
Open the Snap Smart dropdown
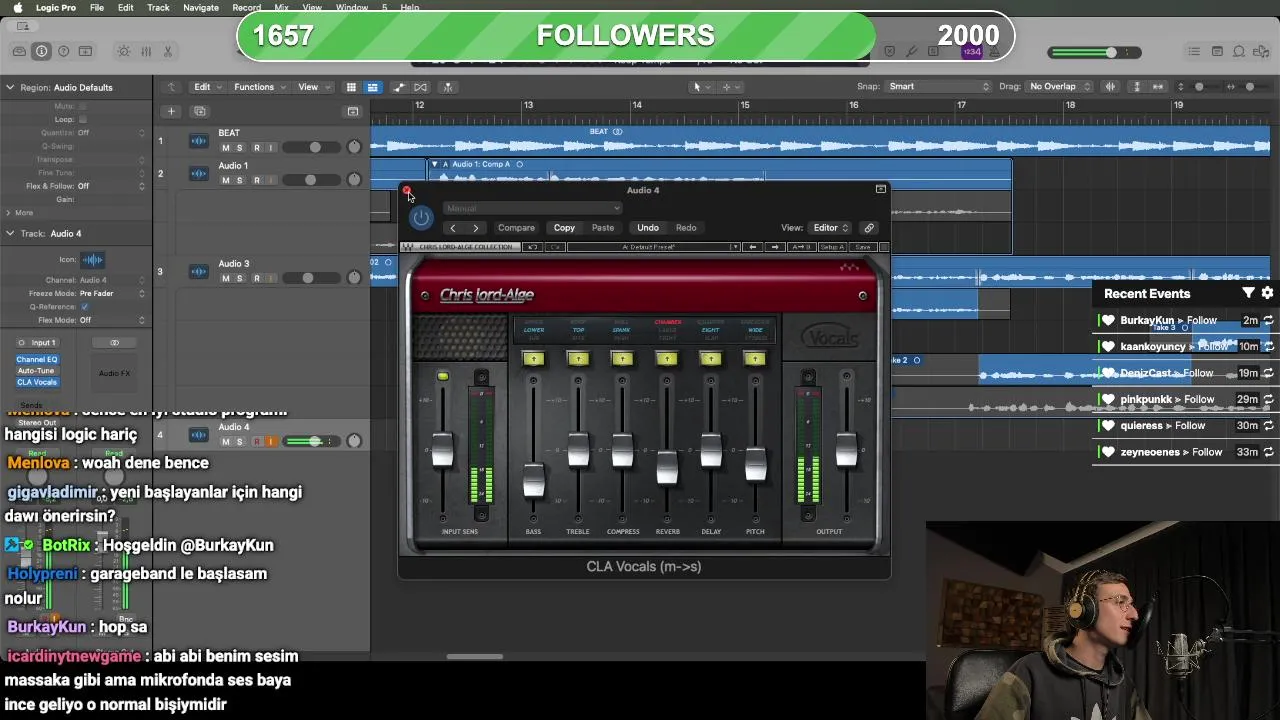point(938,87)
